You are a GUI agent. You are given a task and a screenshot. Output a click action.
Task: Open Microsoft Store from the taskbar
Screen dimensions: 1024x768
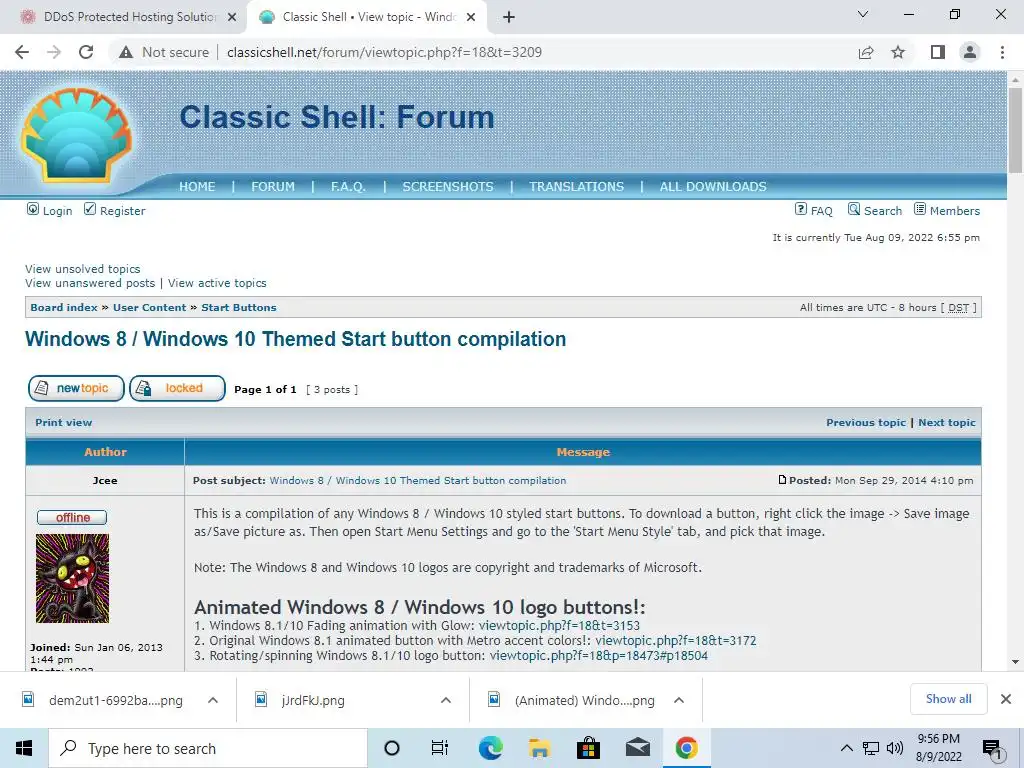point(588,748)
